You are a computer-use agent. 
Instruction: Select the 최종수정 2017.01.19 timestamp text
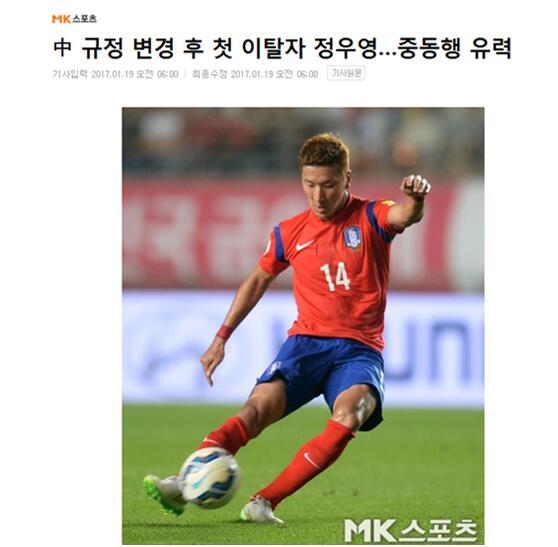[255, 74]
